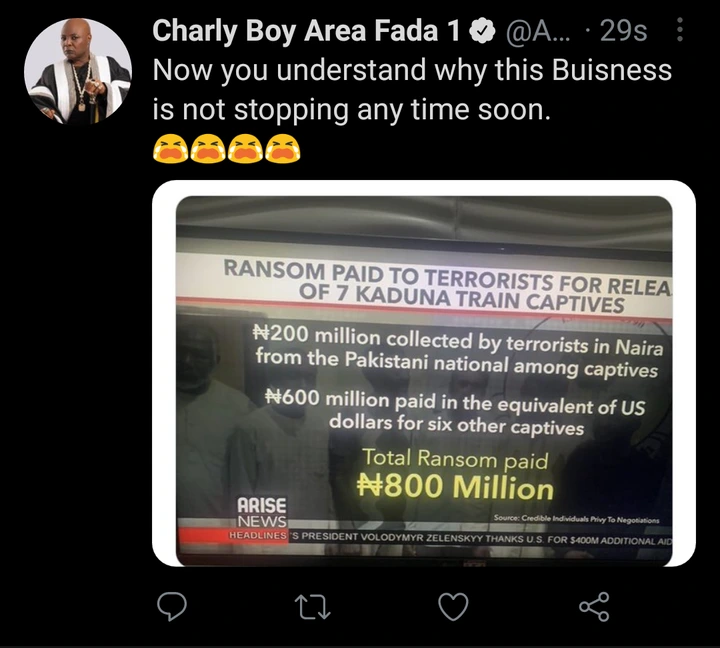Click the red HEADLINES ticker label
The image size is (720, 648).
pos(257,536)
